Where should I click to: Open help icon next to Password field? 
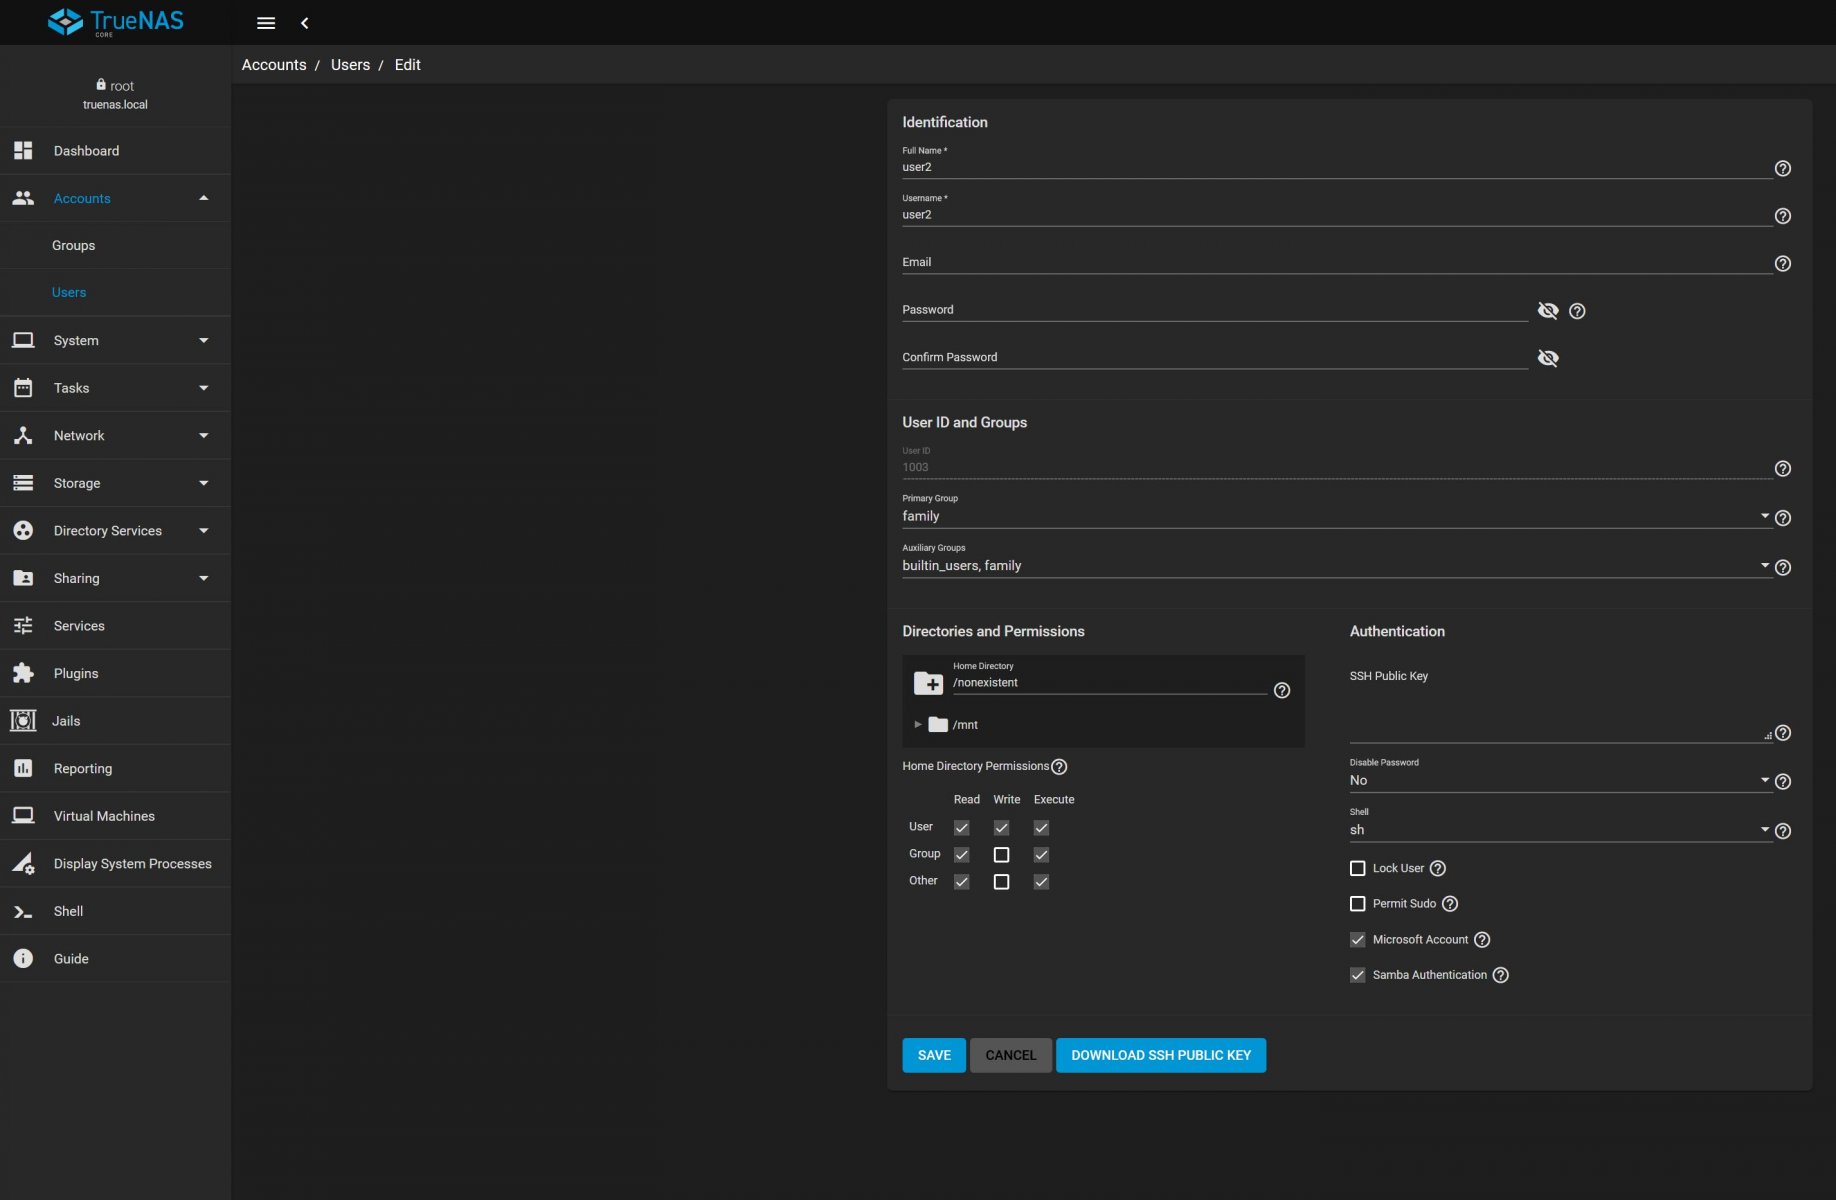click(x=1577, y=311)
